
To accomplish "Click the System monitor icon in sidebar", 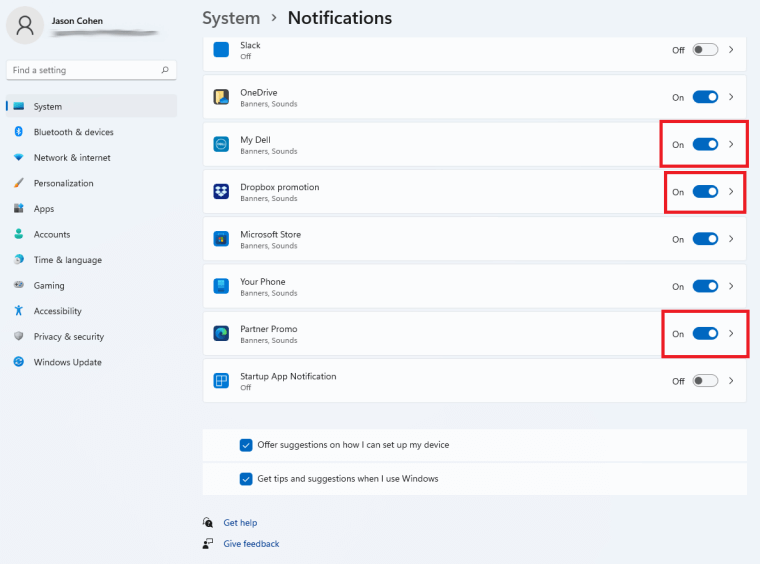I will pyautogui.click(x=18, y=106).
